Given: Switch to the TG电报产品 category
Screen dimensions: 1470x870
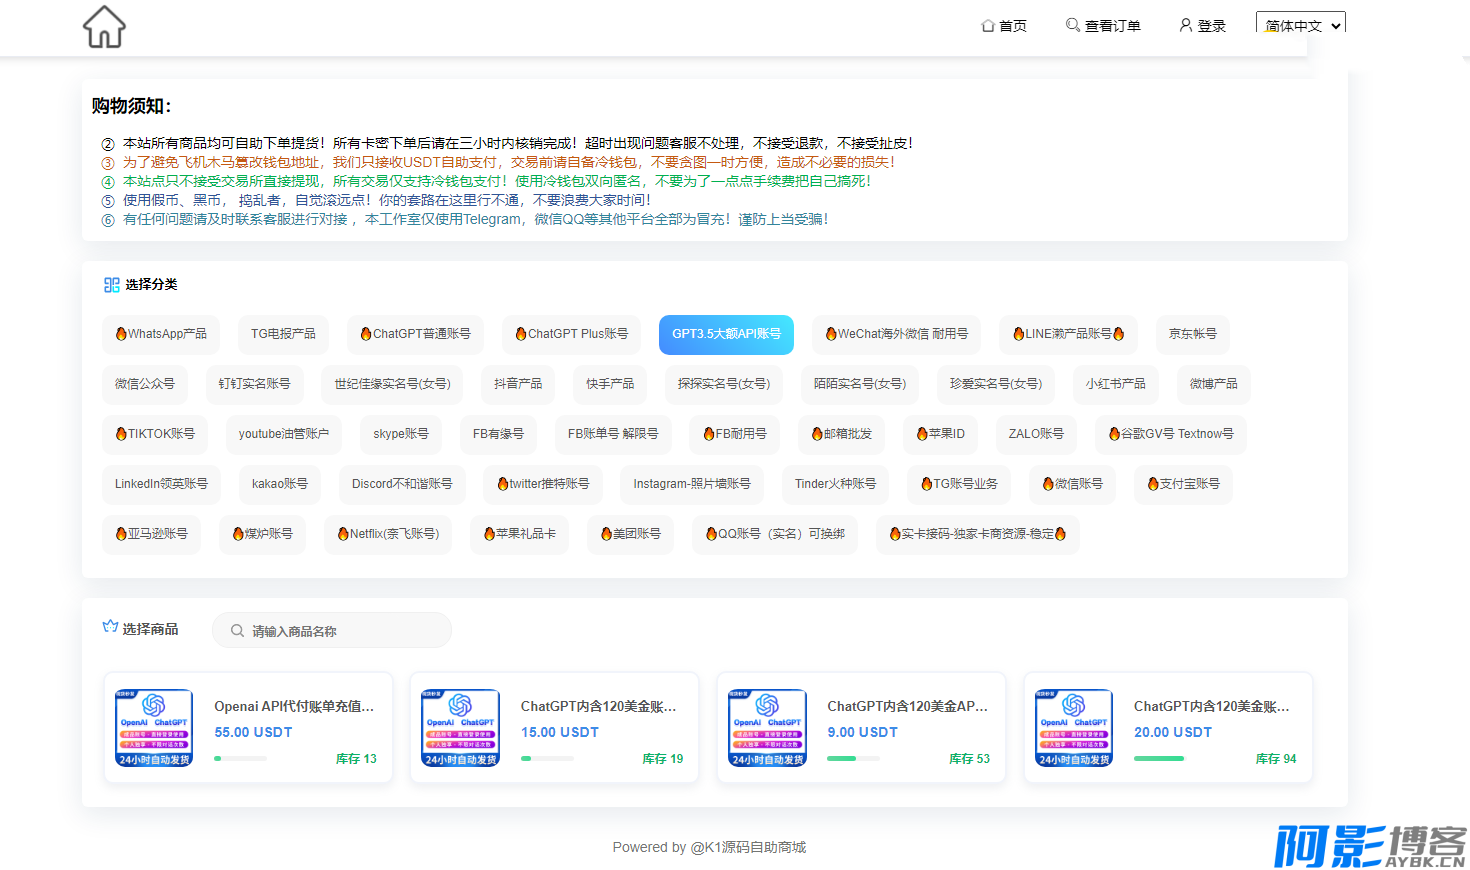Looking at the screenshot, I should 283,334.
